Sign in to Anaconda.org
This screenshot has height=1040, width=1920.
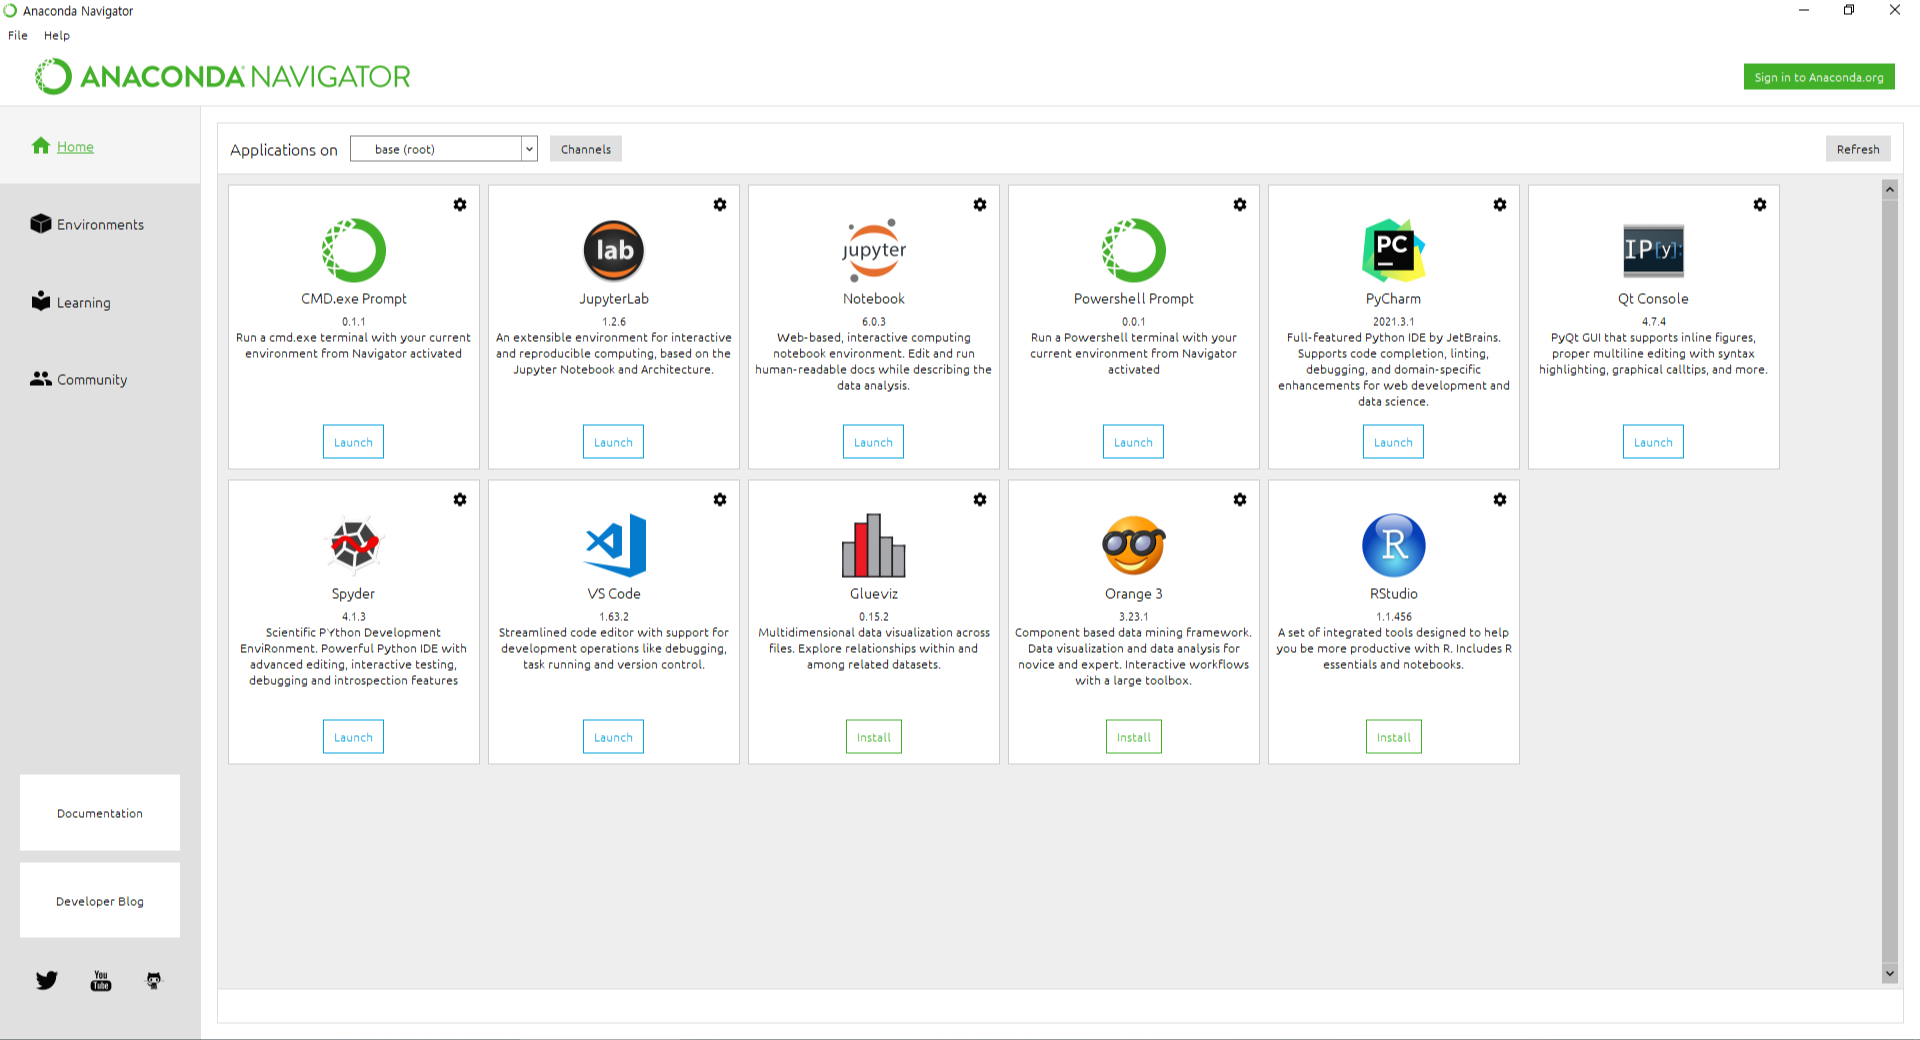[1819, 77]
